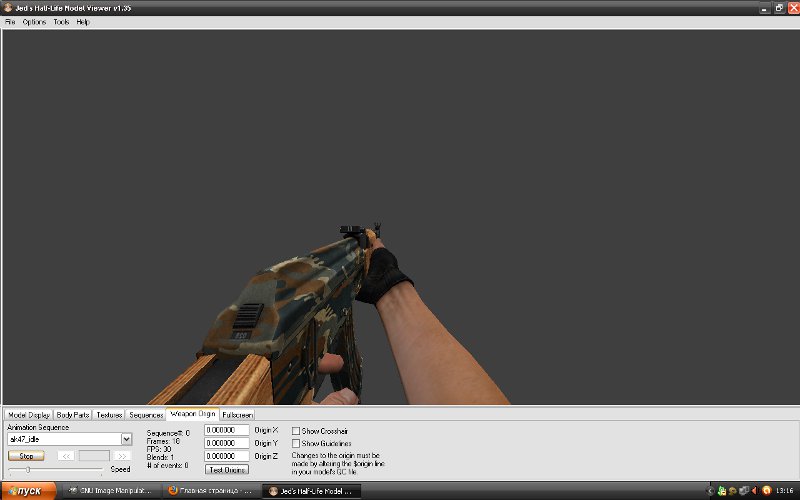
Task: Enable the Show Guidelines checkbox
Action: tap(295, 443)
